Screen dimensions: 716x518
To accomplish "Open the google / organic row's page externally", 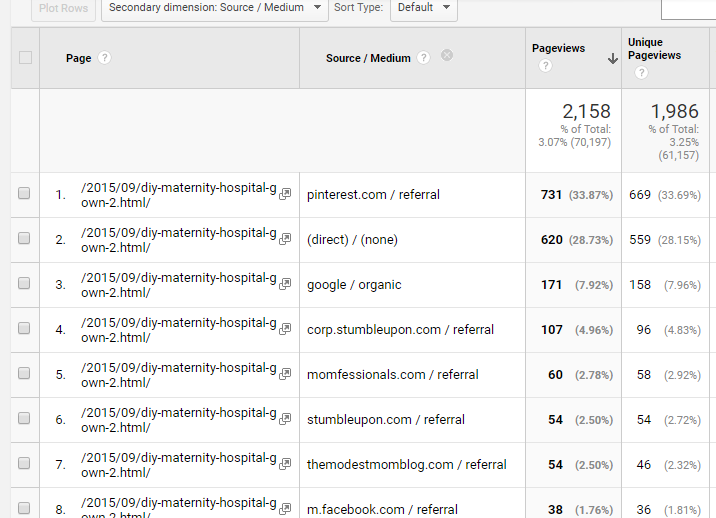I will [285, 285].
